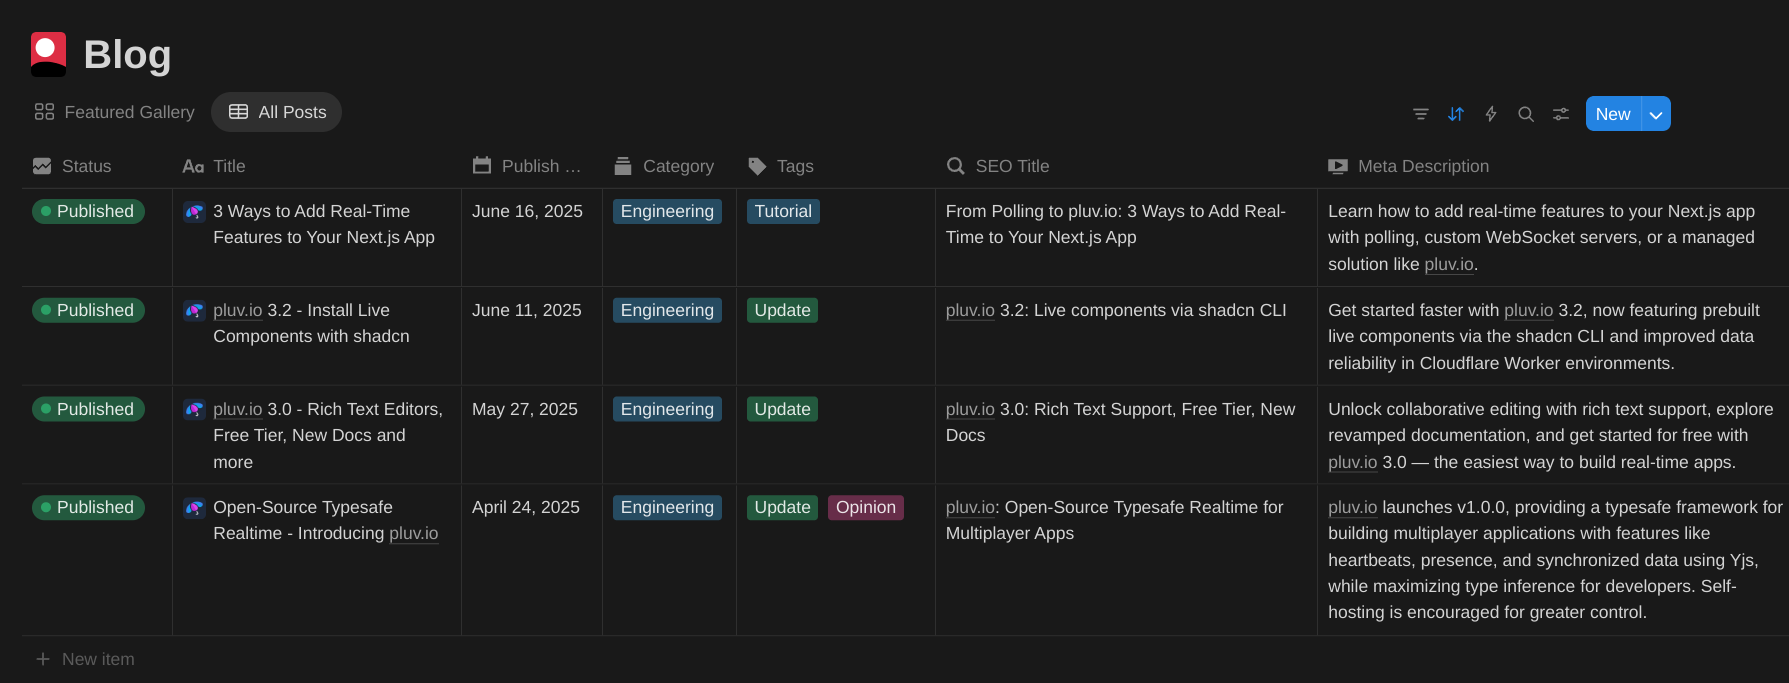
Task: Click the plus icon beside New item
Action: [43, 659]
